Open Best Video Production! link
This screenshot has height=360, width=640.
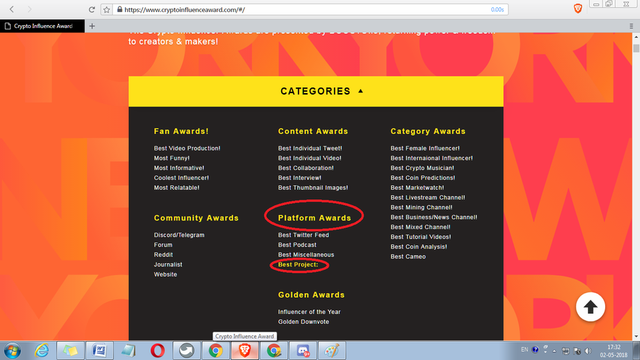187,148
